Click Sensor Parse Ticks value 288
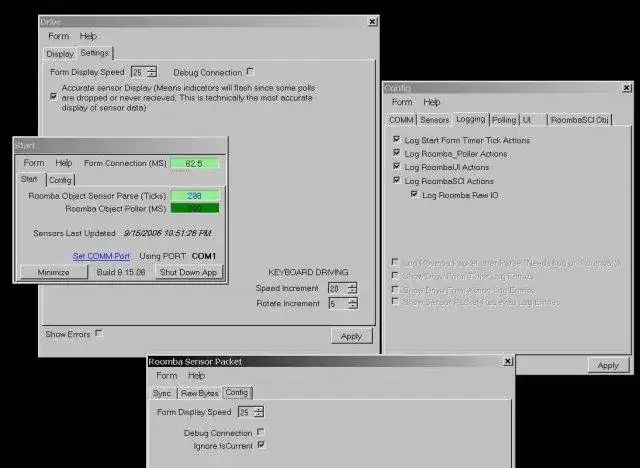640x468 pixels. 195,196
